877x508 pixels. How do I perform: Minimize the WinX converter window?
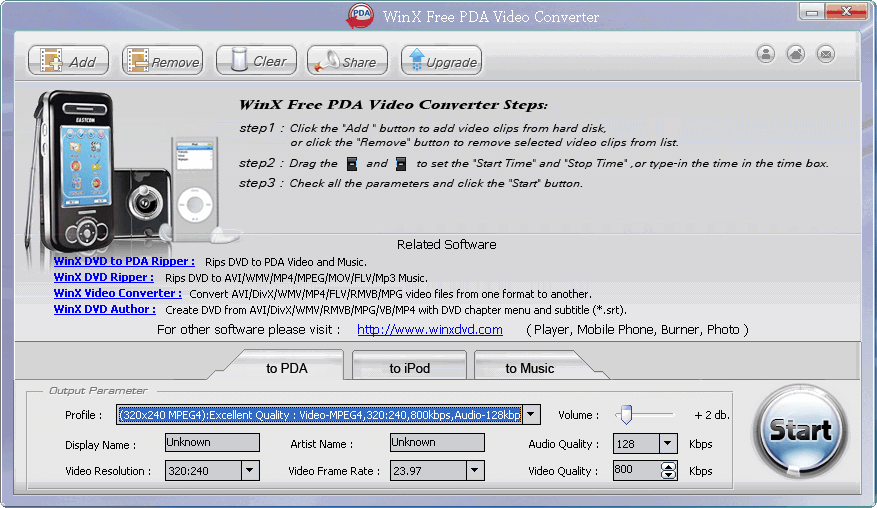tap(812, 12)
